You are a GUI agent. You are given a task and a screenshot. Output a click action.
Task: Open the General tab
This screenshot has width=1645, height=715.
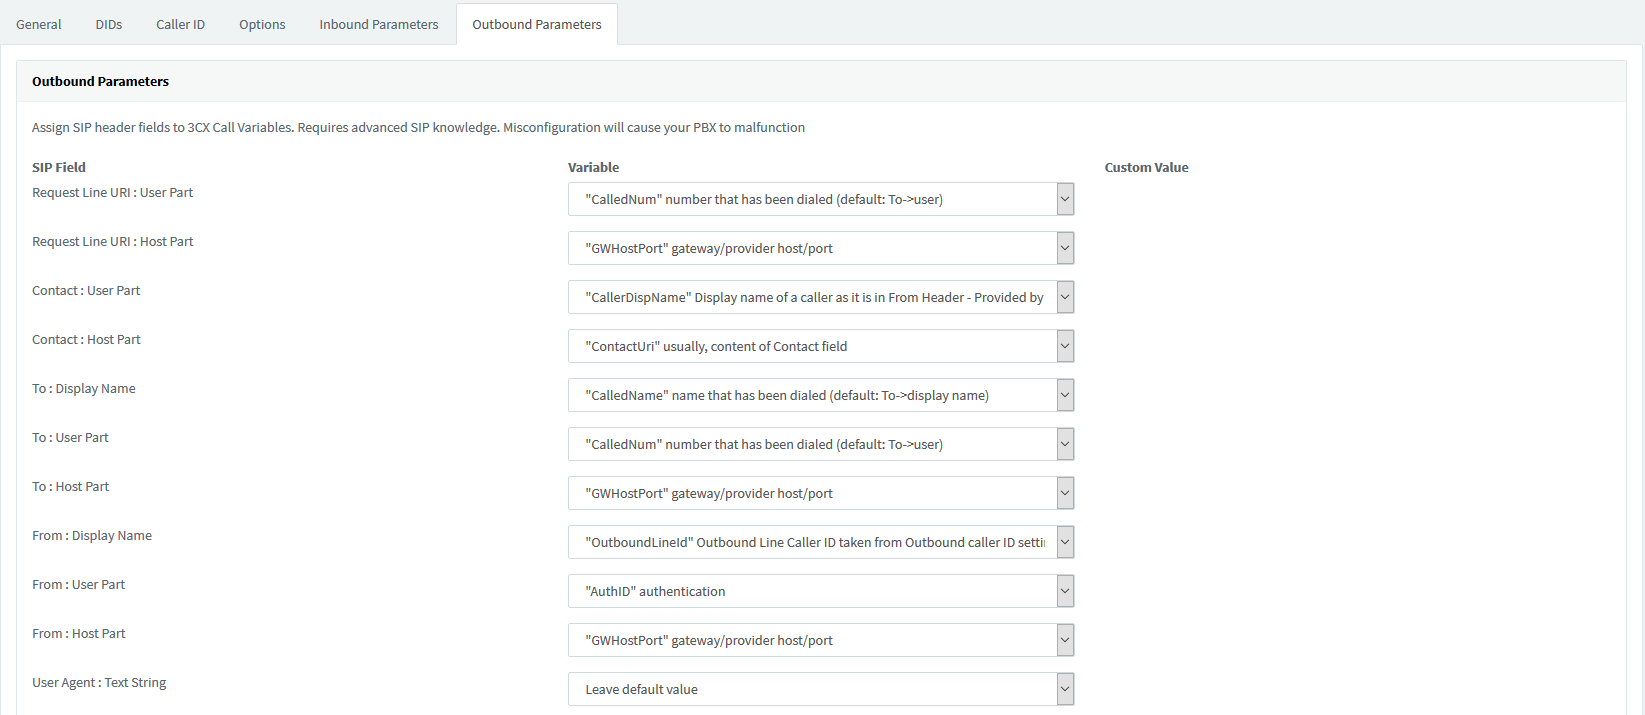pos(38,24)
